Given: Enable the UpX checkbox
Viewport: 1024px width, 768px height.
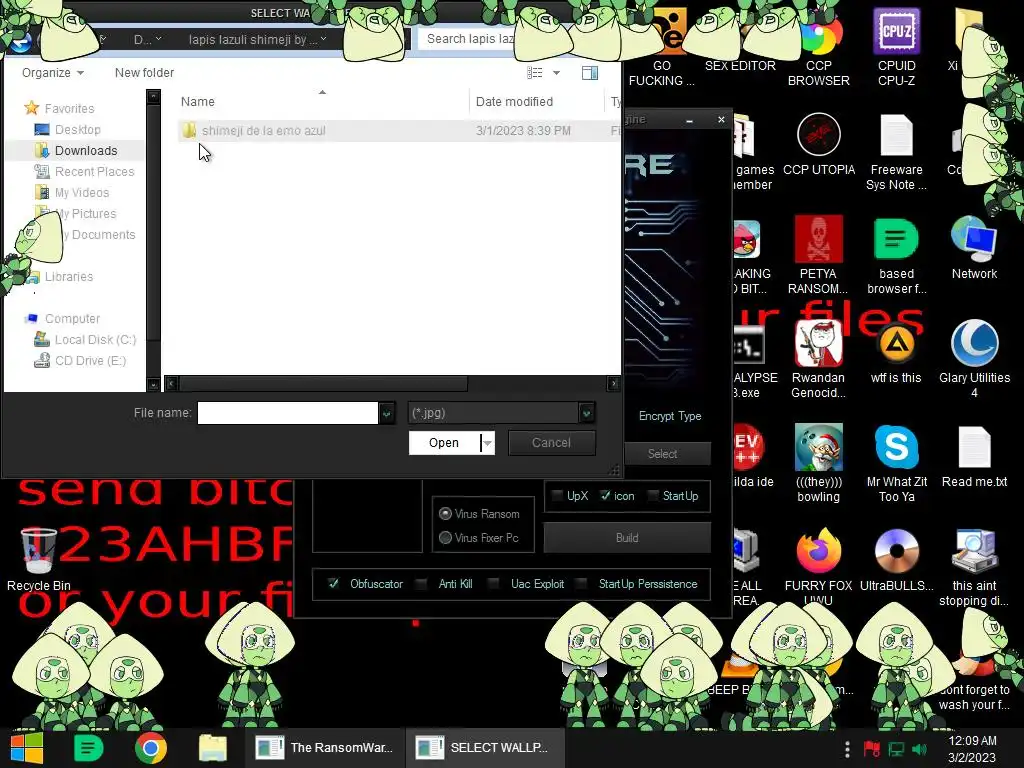Looking at the screenshot, I should [x=557, y=496].
